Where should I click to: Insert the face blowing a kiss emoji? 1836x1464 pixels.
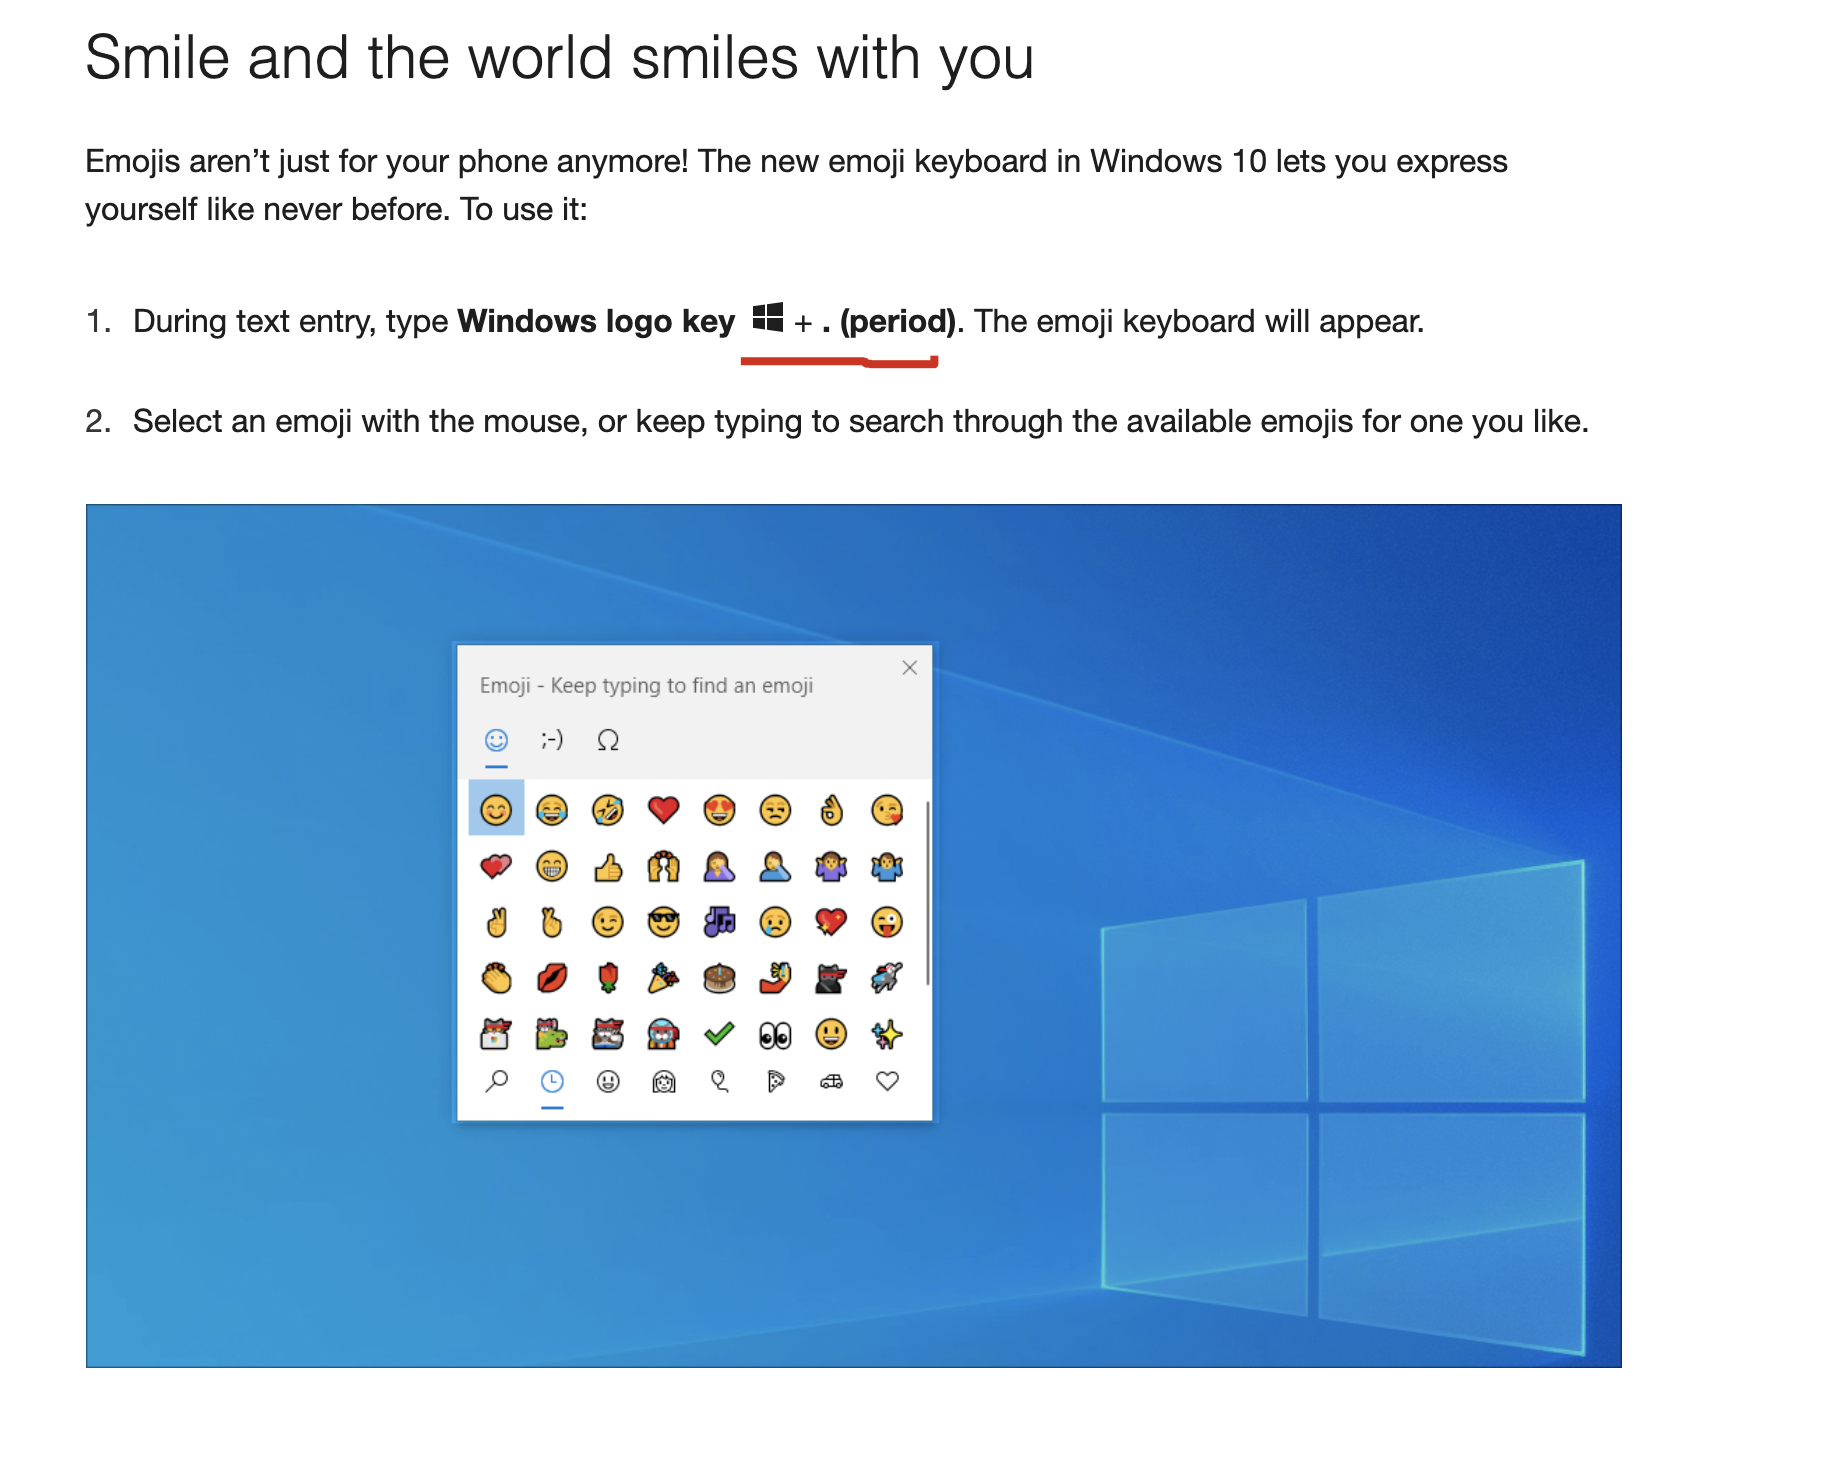887,809
